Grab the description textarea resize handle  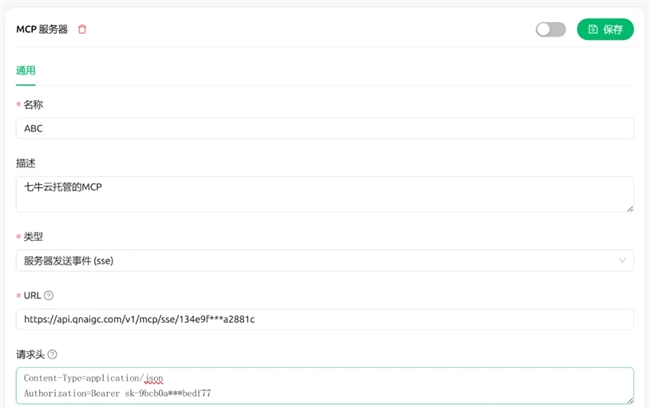pyautogui.click(x=630, y=209)
